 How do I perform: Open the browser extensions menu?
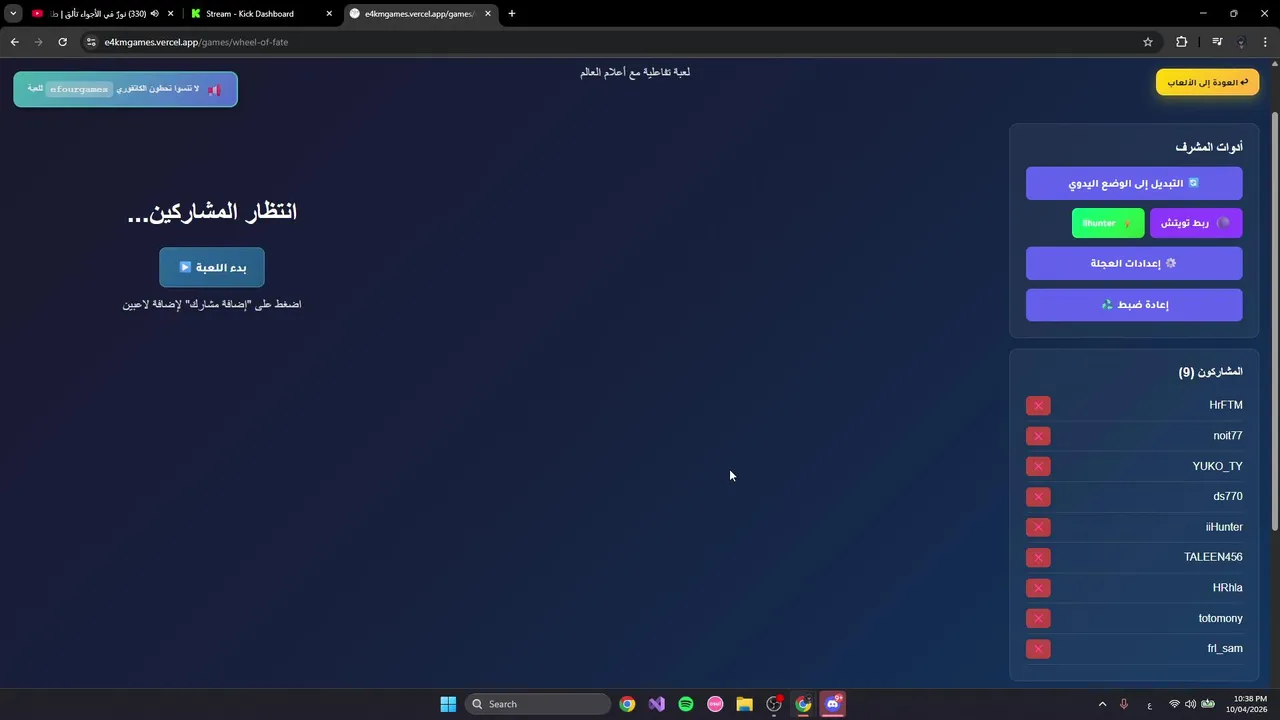click(x=1182, y=42)
